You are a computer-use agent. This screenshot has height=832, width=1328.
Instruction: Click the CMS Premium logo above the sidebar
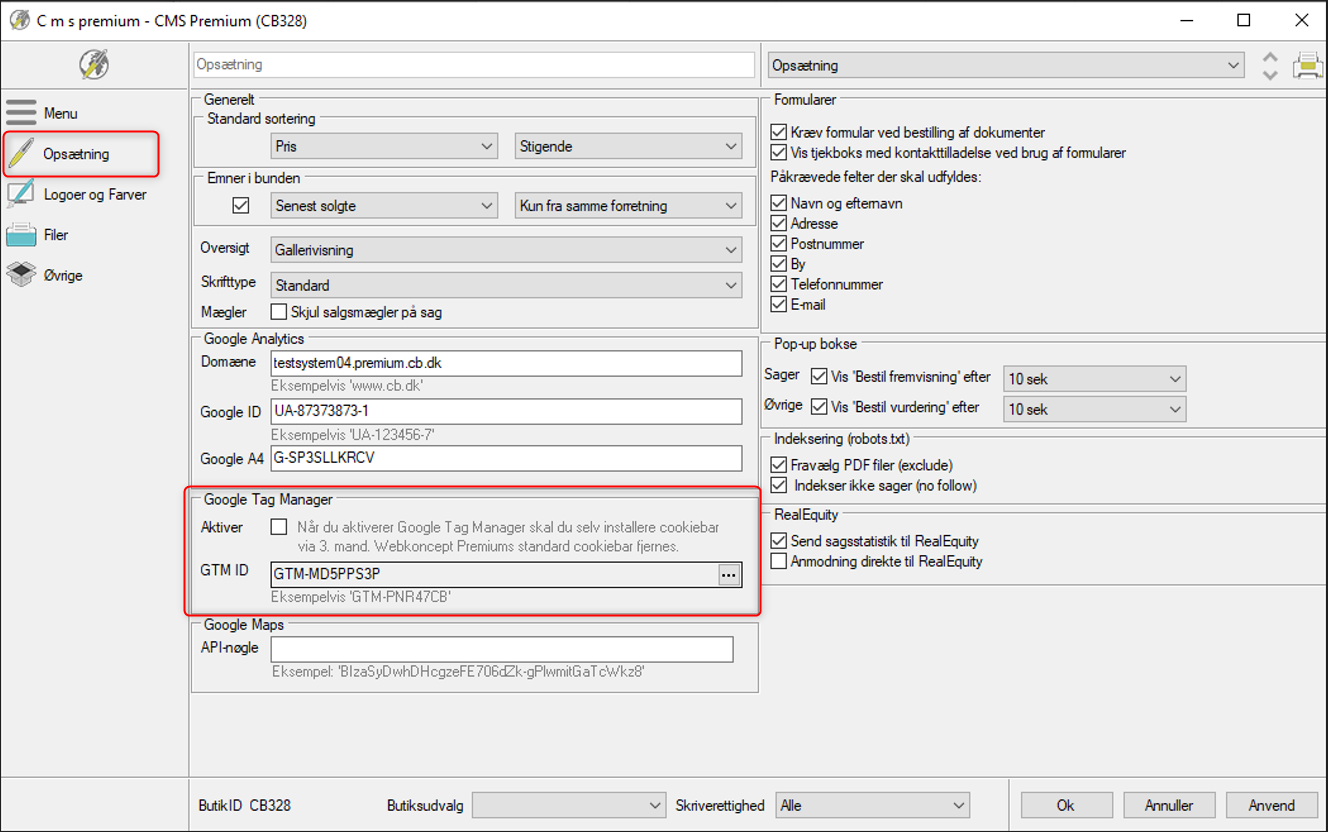tap(94, 65)
